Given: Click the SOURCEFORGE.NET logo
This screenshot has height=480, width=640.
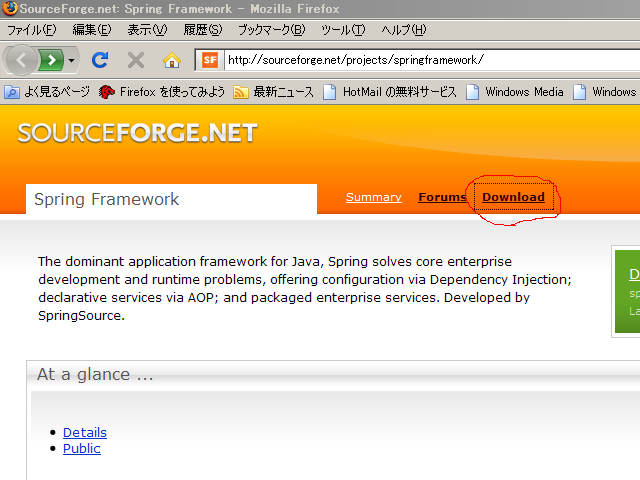Looking at the screenshot, I should tap(137, 133).
